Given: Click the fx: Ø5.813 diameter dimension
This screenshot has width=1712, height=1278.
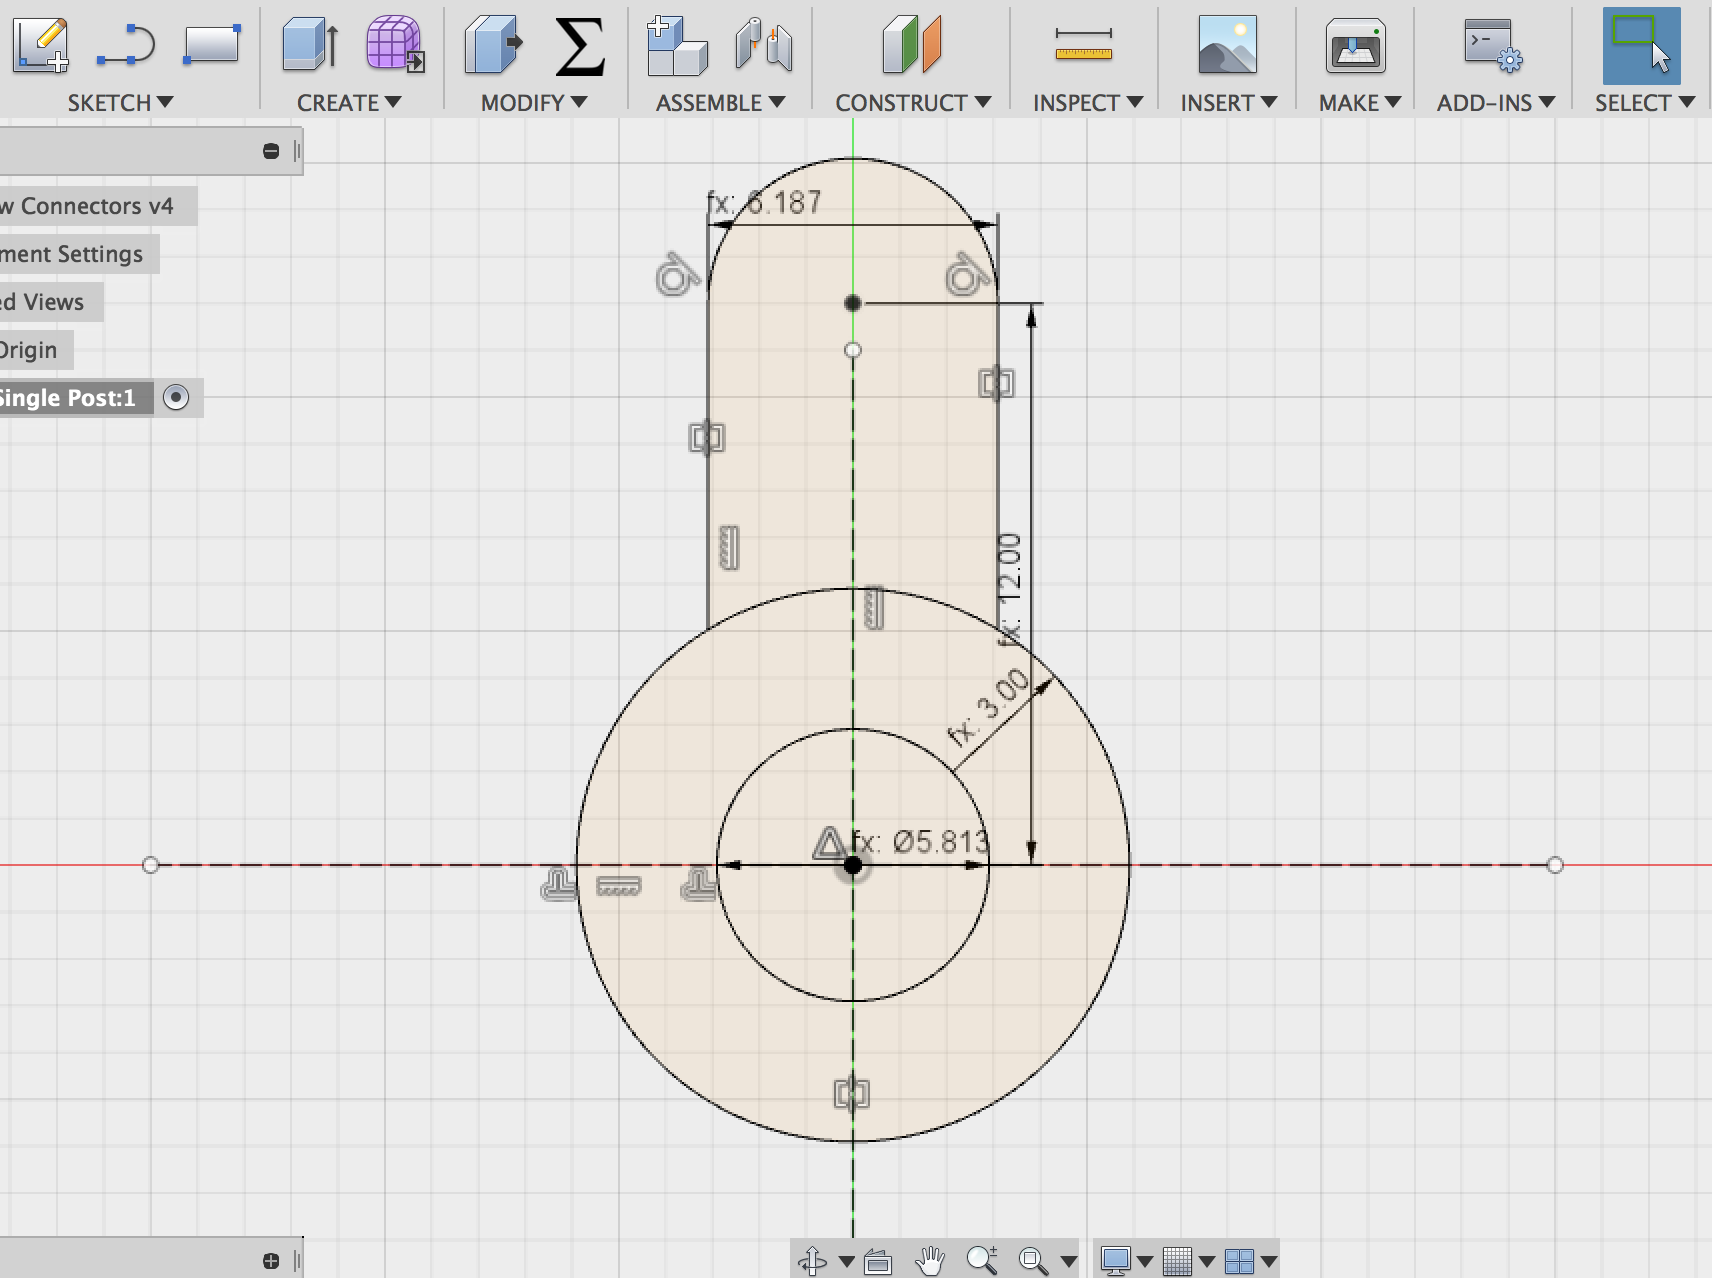Looking at the screenshot, I should (921, 842).
